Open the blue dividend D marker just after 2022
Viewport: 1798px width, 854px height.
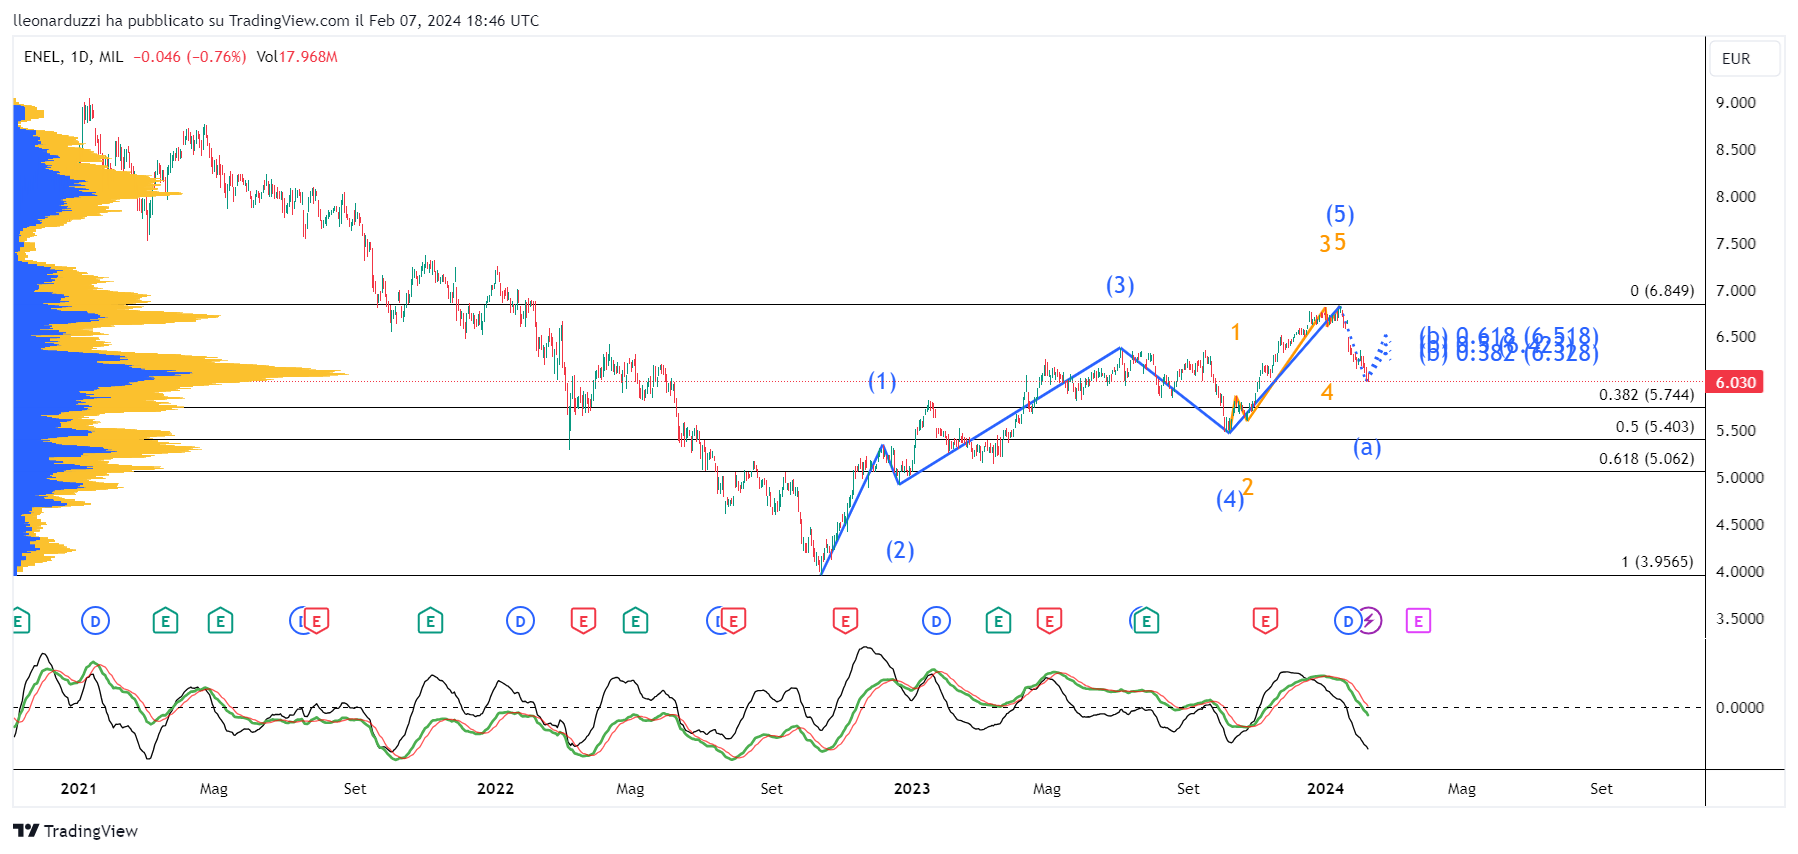pos(520,621)
